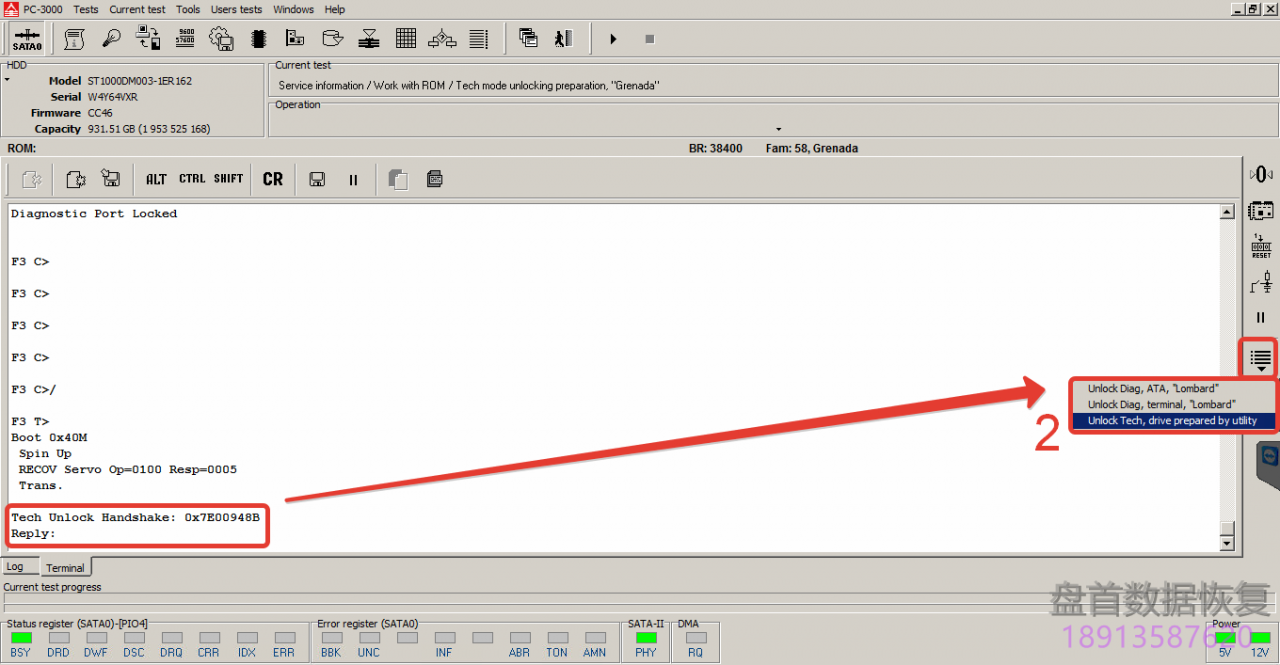Viewport: 1280px width, 665px height.
Task: Click the lightbulb magnifier icon in toolbar
Action: click(111, 39)
